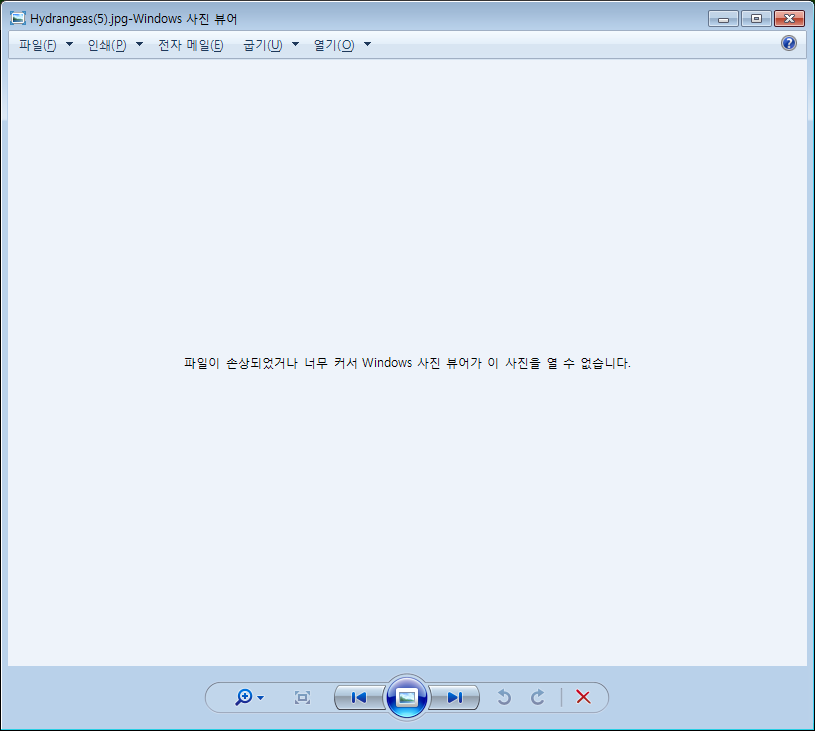Open the zoom magnifier control
This screenshot has width=815, height=731.
(244, 697)
